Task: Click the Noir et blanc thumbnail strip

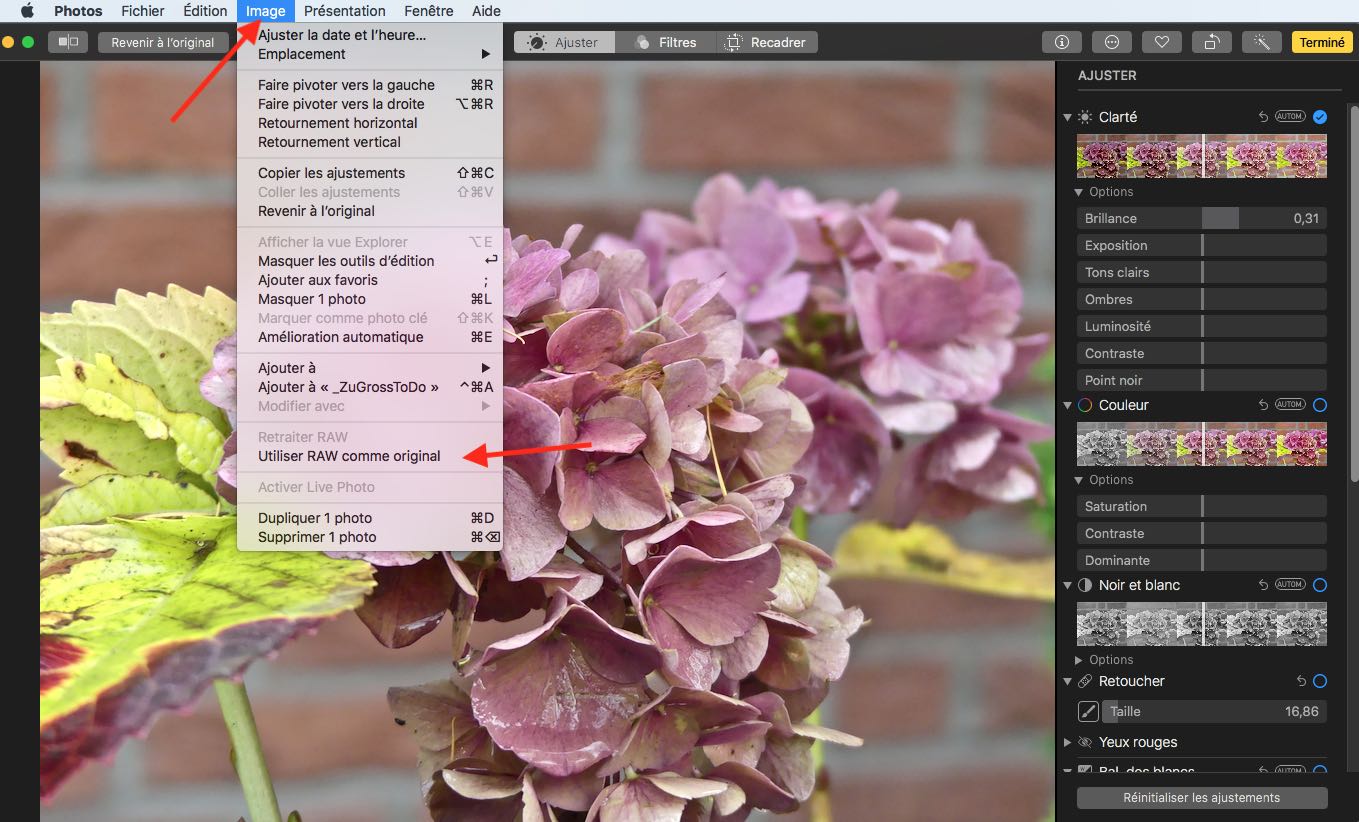Action: tap(1202, 624)
